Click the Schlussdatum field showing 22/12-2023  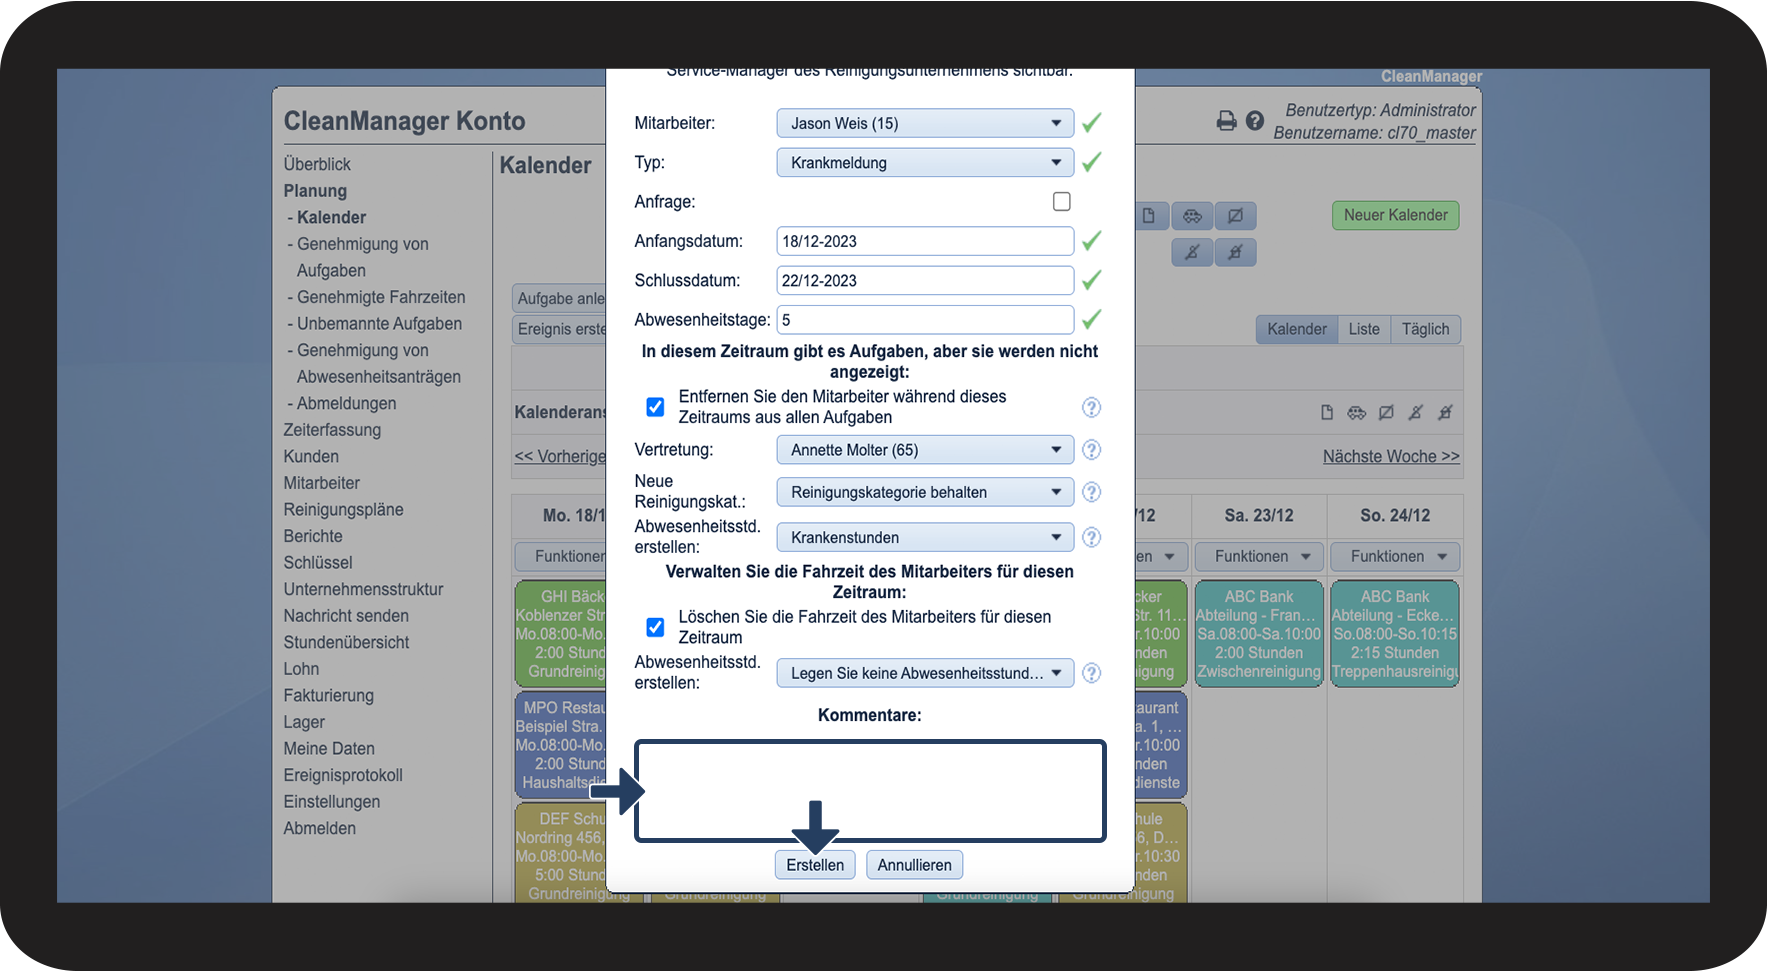(925, 281)
